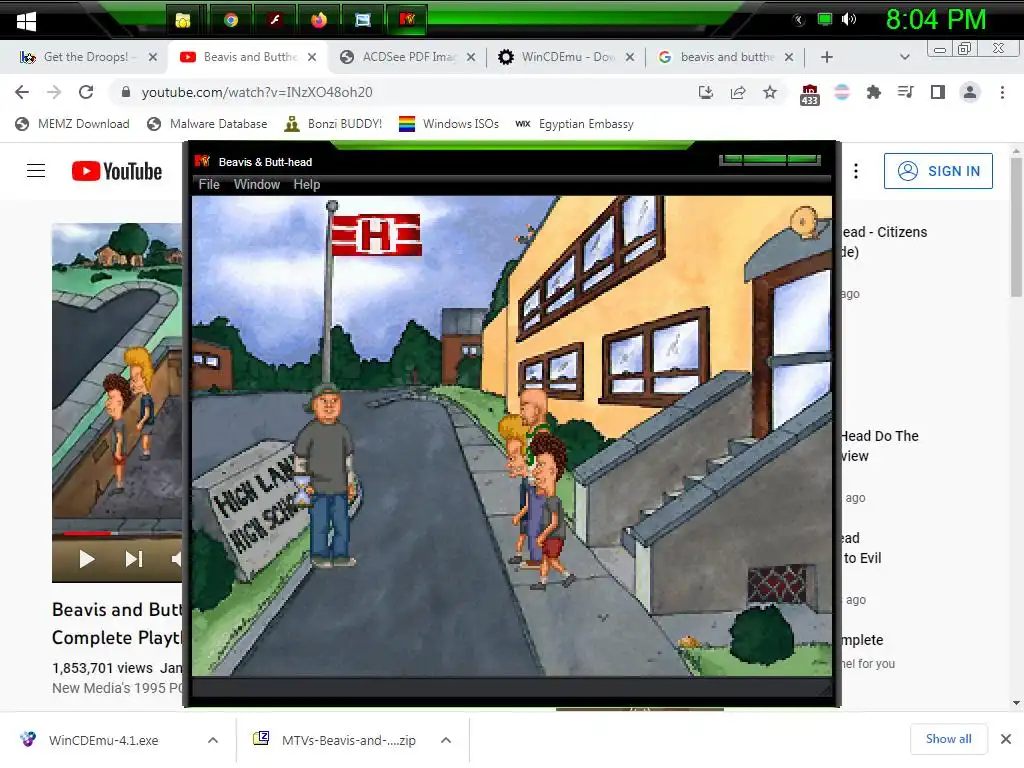Open Chrome from the taskbar
Viewport: 1024px width, 768px height.
pyautogui.click(x=231, y=20)
